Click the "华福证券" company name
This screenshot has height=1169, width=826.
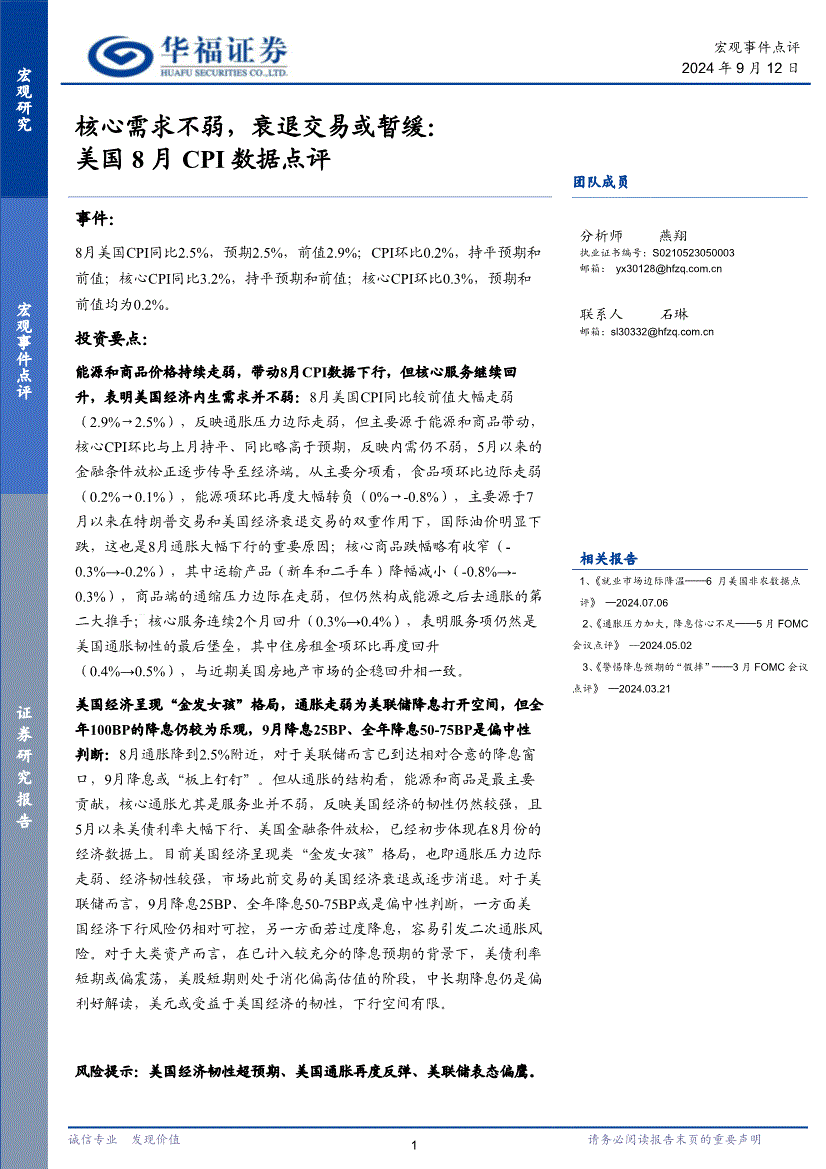[224, 49]
